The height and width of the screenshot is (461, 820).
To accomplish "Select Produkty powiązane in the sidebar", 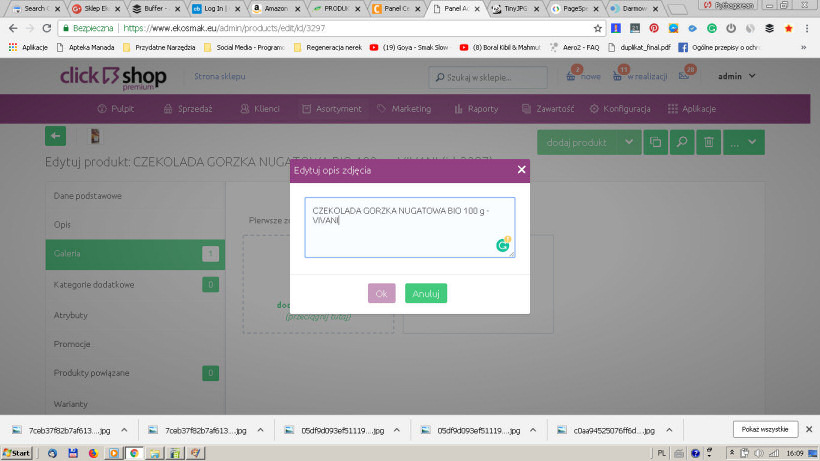I will click(x=135, y=373).
